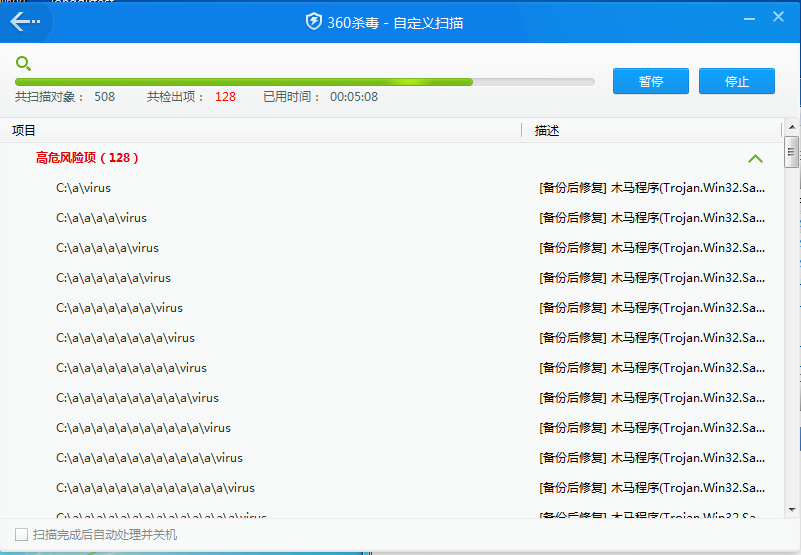Select row C:\a\a\a\a\a\a\a\a\virus
The image size is (801, 555).
coord(391,338)
